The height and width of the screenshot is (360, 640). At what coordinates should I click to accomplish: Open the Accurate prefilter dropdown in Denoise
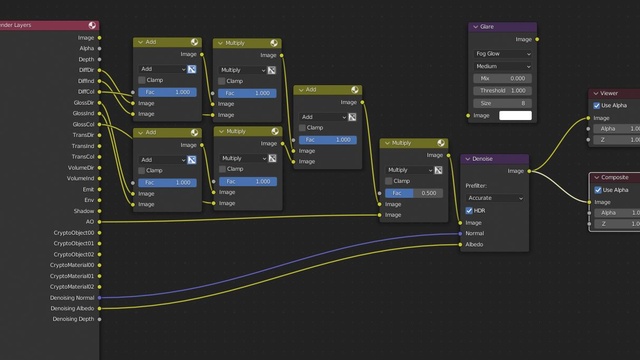pos(495,198)
